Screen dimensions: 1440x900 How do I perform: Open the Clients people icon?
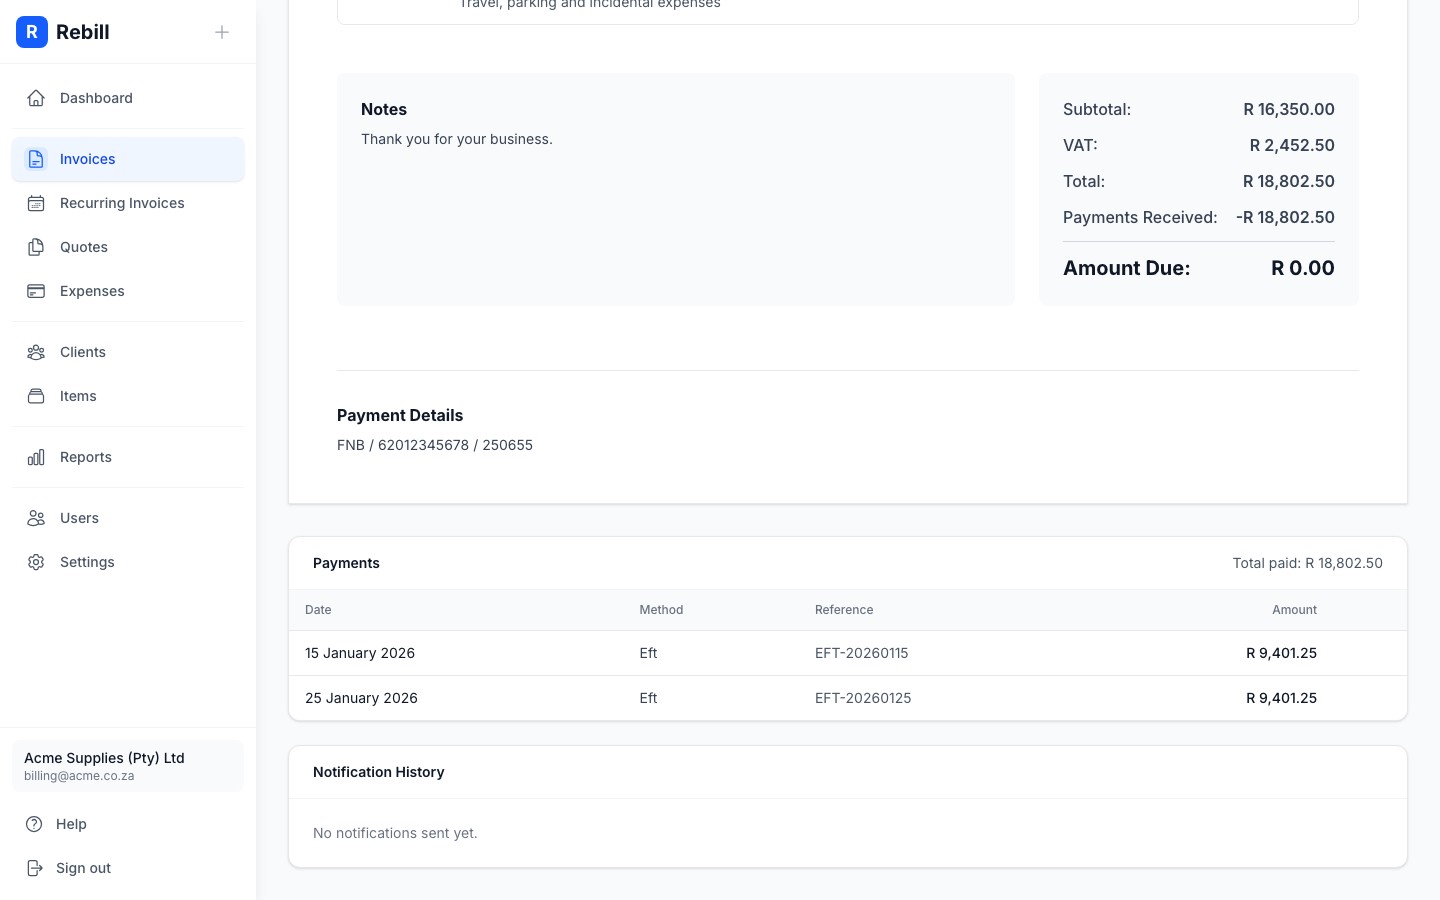(x=36, y=352)
